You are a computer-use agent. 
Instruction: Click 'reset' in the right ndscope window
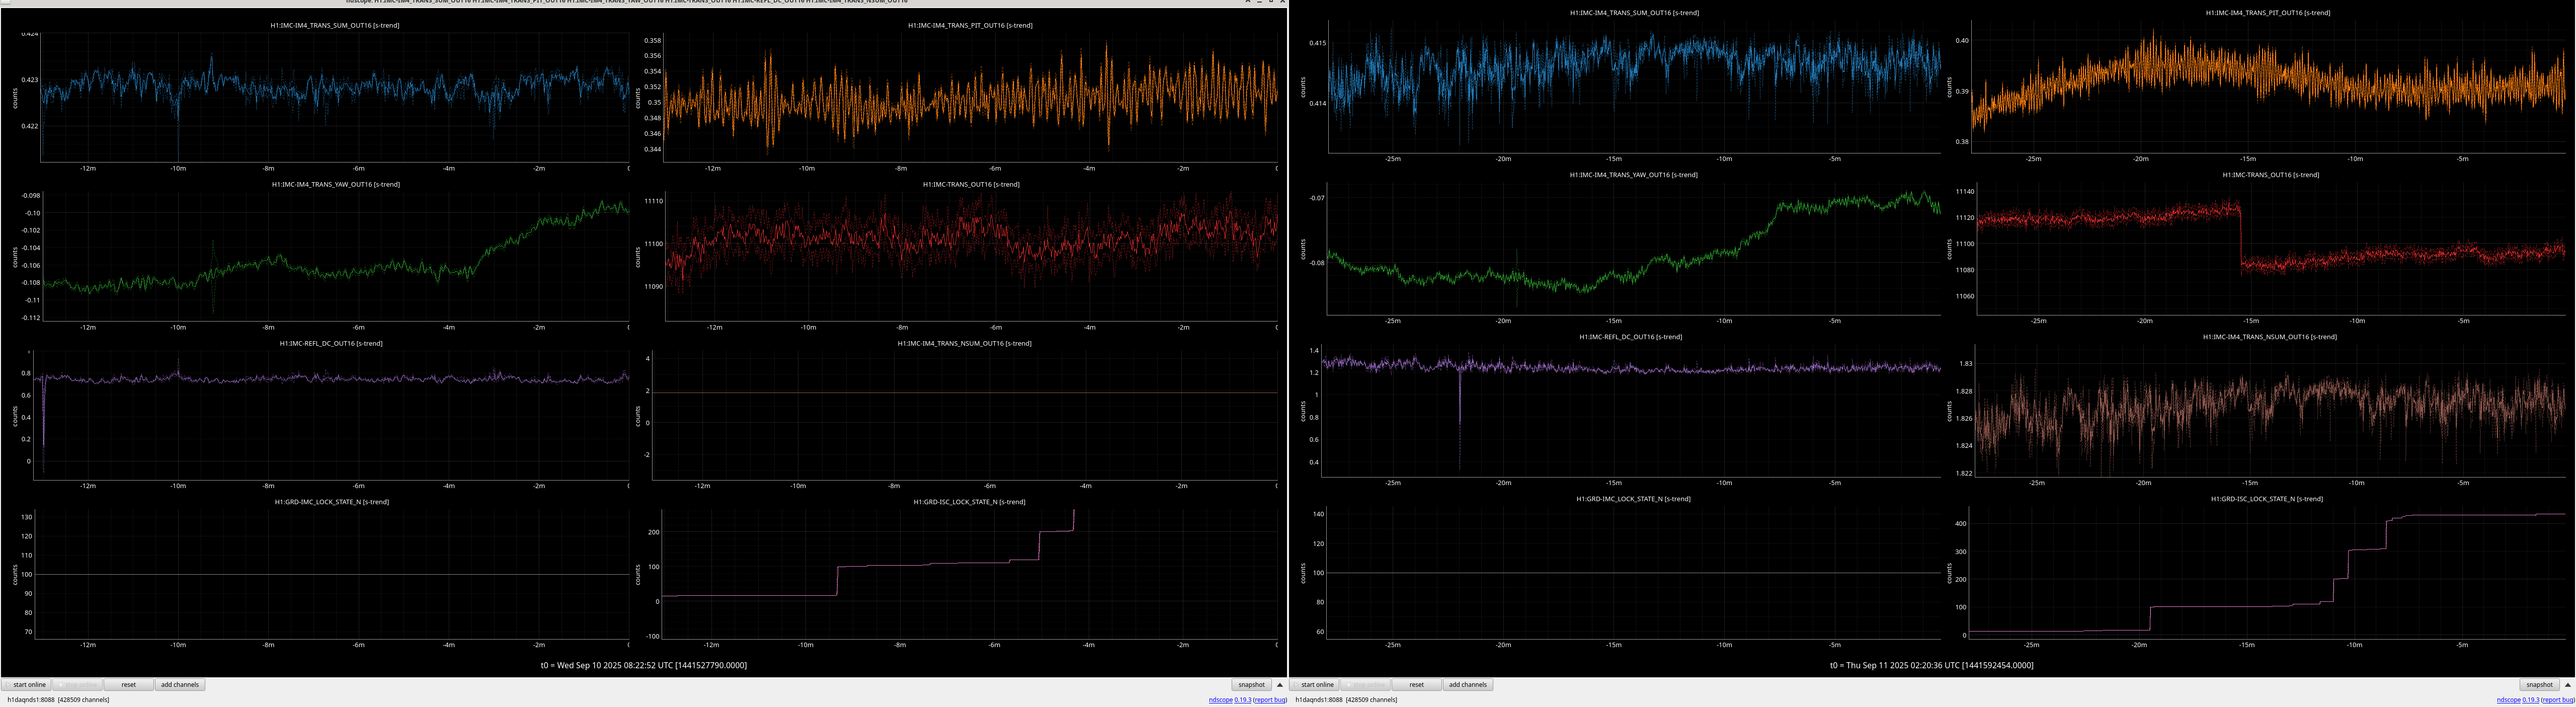tap(1417, 685)
